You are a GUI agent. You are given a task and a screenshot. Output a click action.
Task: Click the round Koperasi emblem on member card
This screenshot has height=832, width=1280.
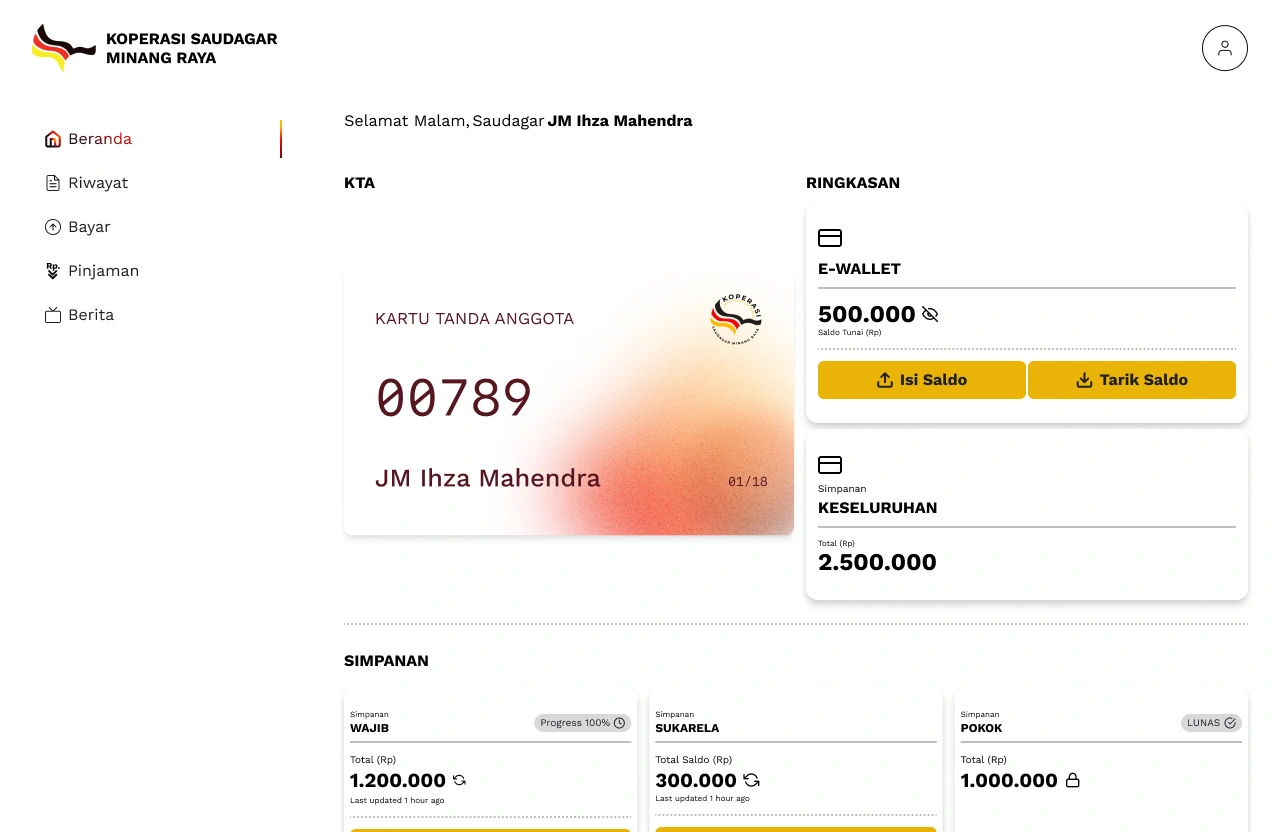[736, 320]
